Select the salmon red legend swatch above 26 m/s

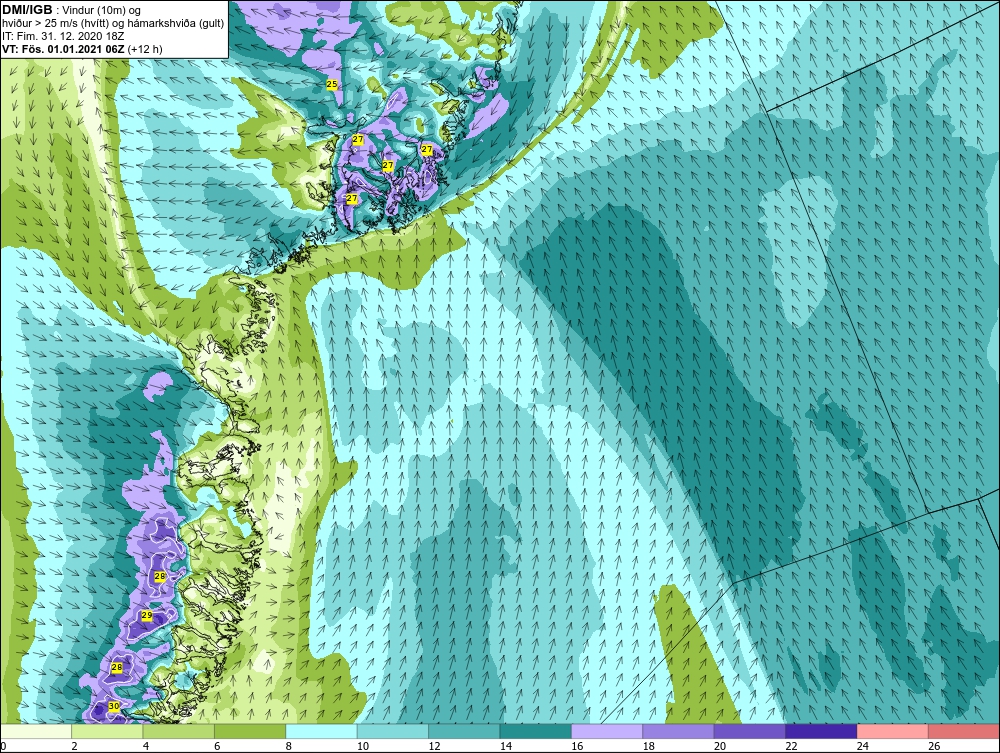tap(964, 731)
